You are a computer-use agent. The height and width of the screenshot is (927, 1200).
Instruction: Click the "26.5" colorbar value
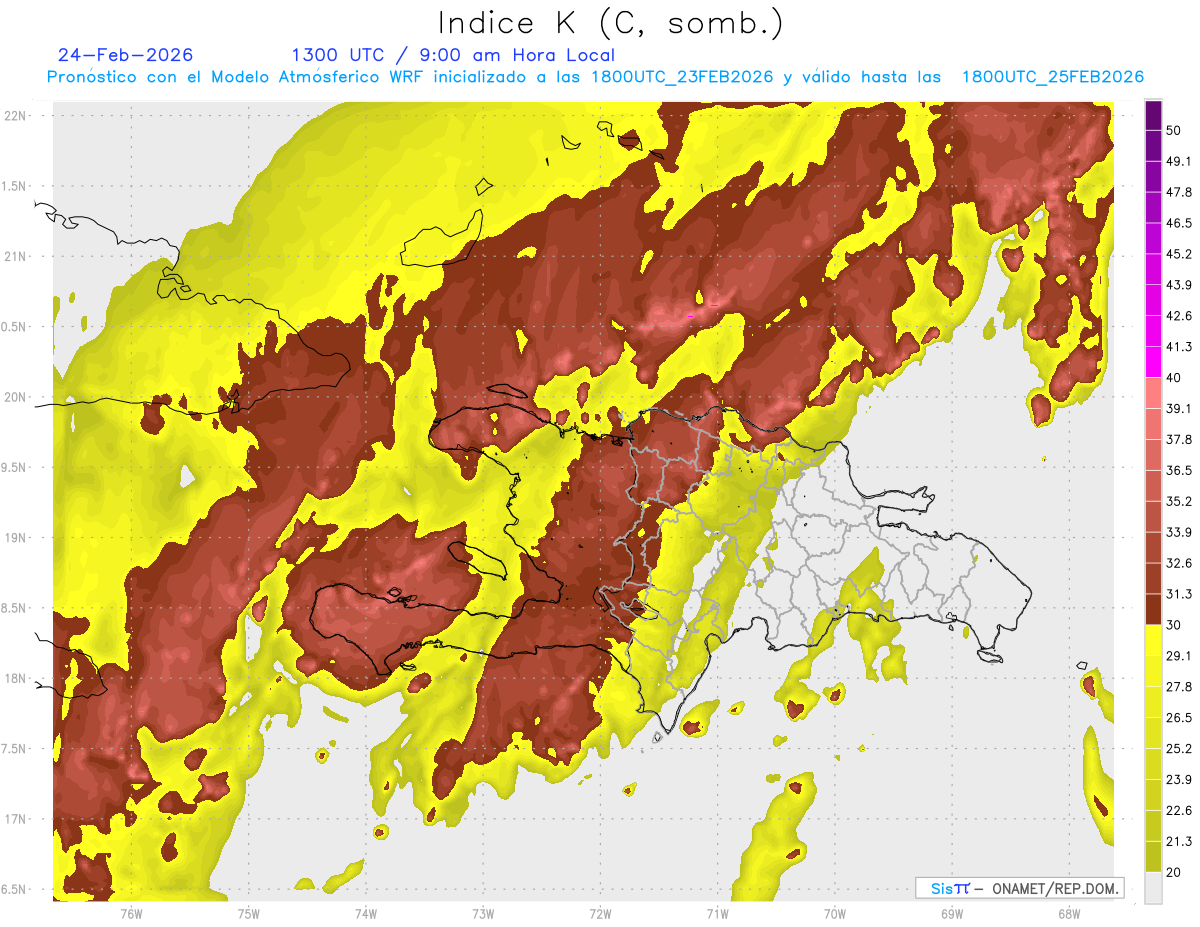point(1179,718)
